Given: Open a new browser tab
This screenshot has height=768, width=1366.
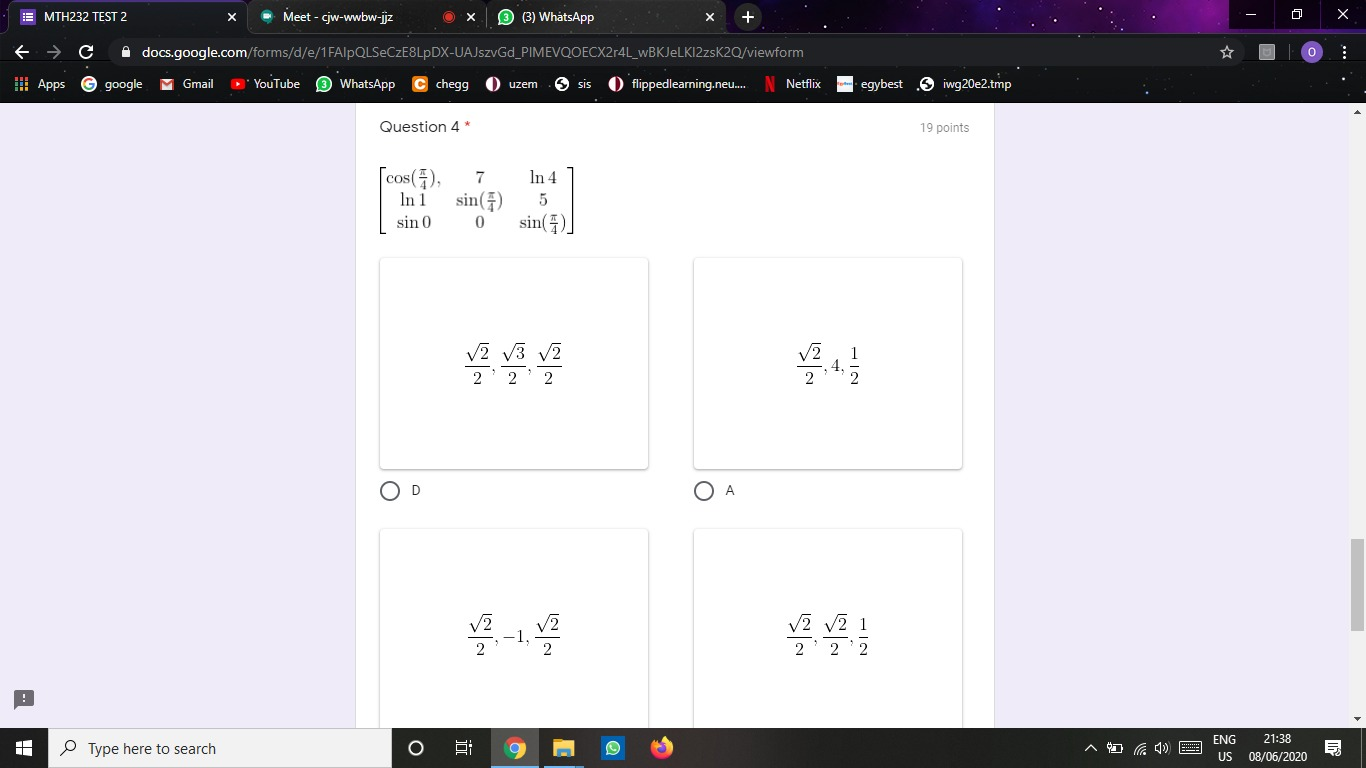Looking at the screenshot, I should coord(748,17).
